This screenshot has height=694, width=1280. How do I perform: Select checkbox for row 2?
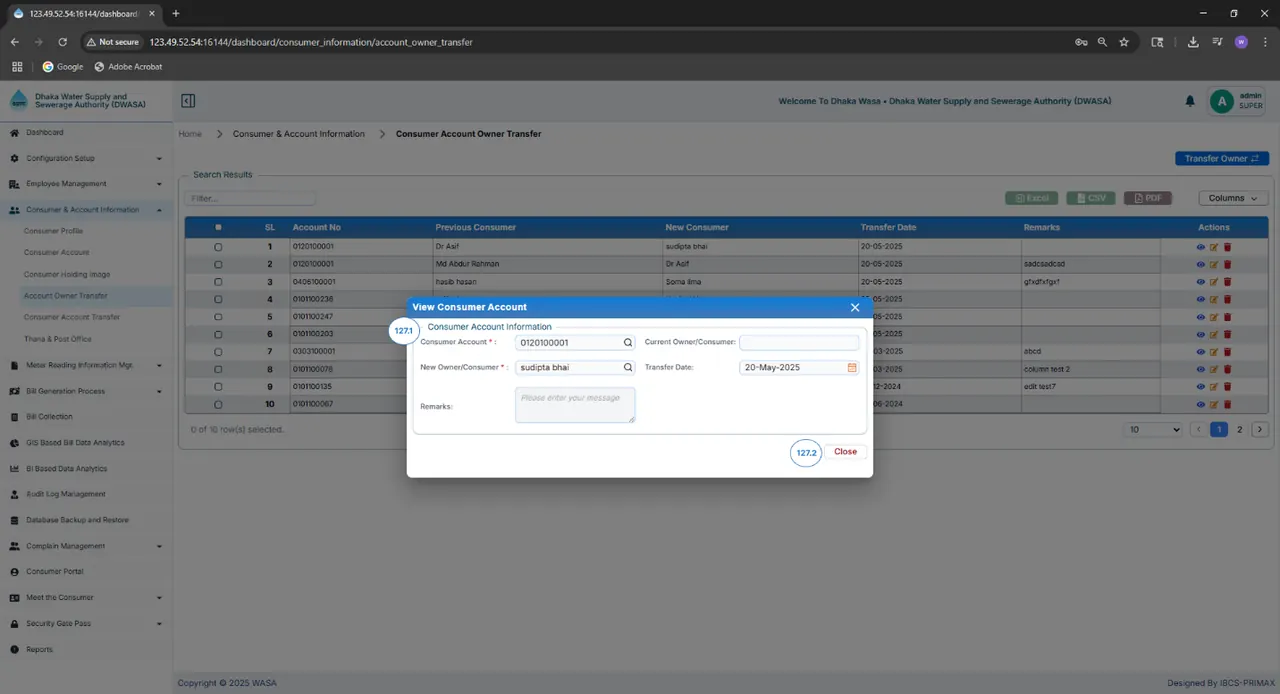point(218,264)
